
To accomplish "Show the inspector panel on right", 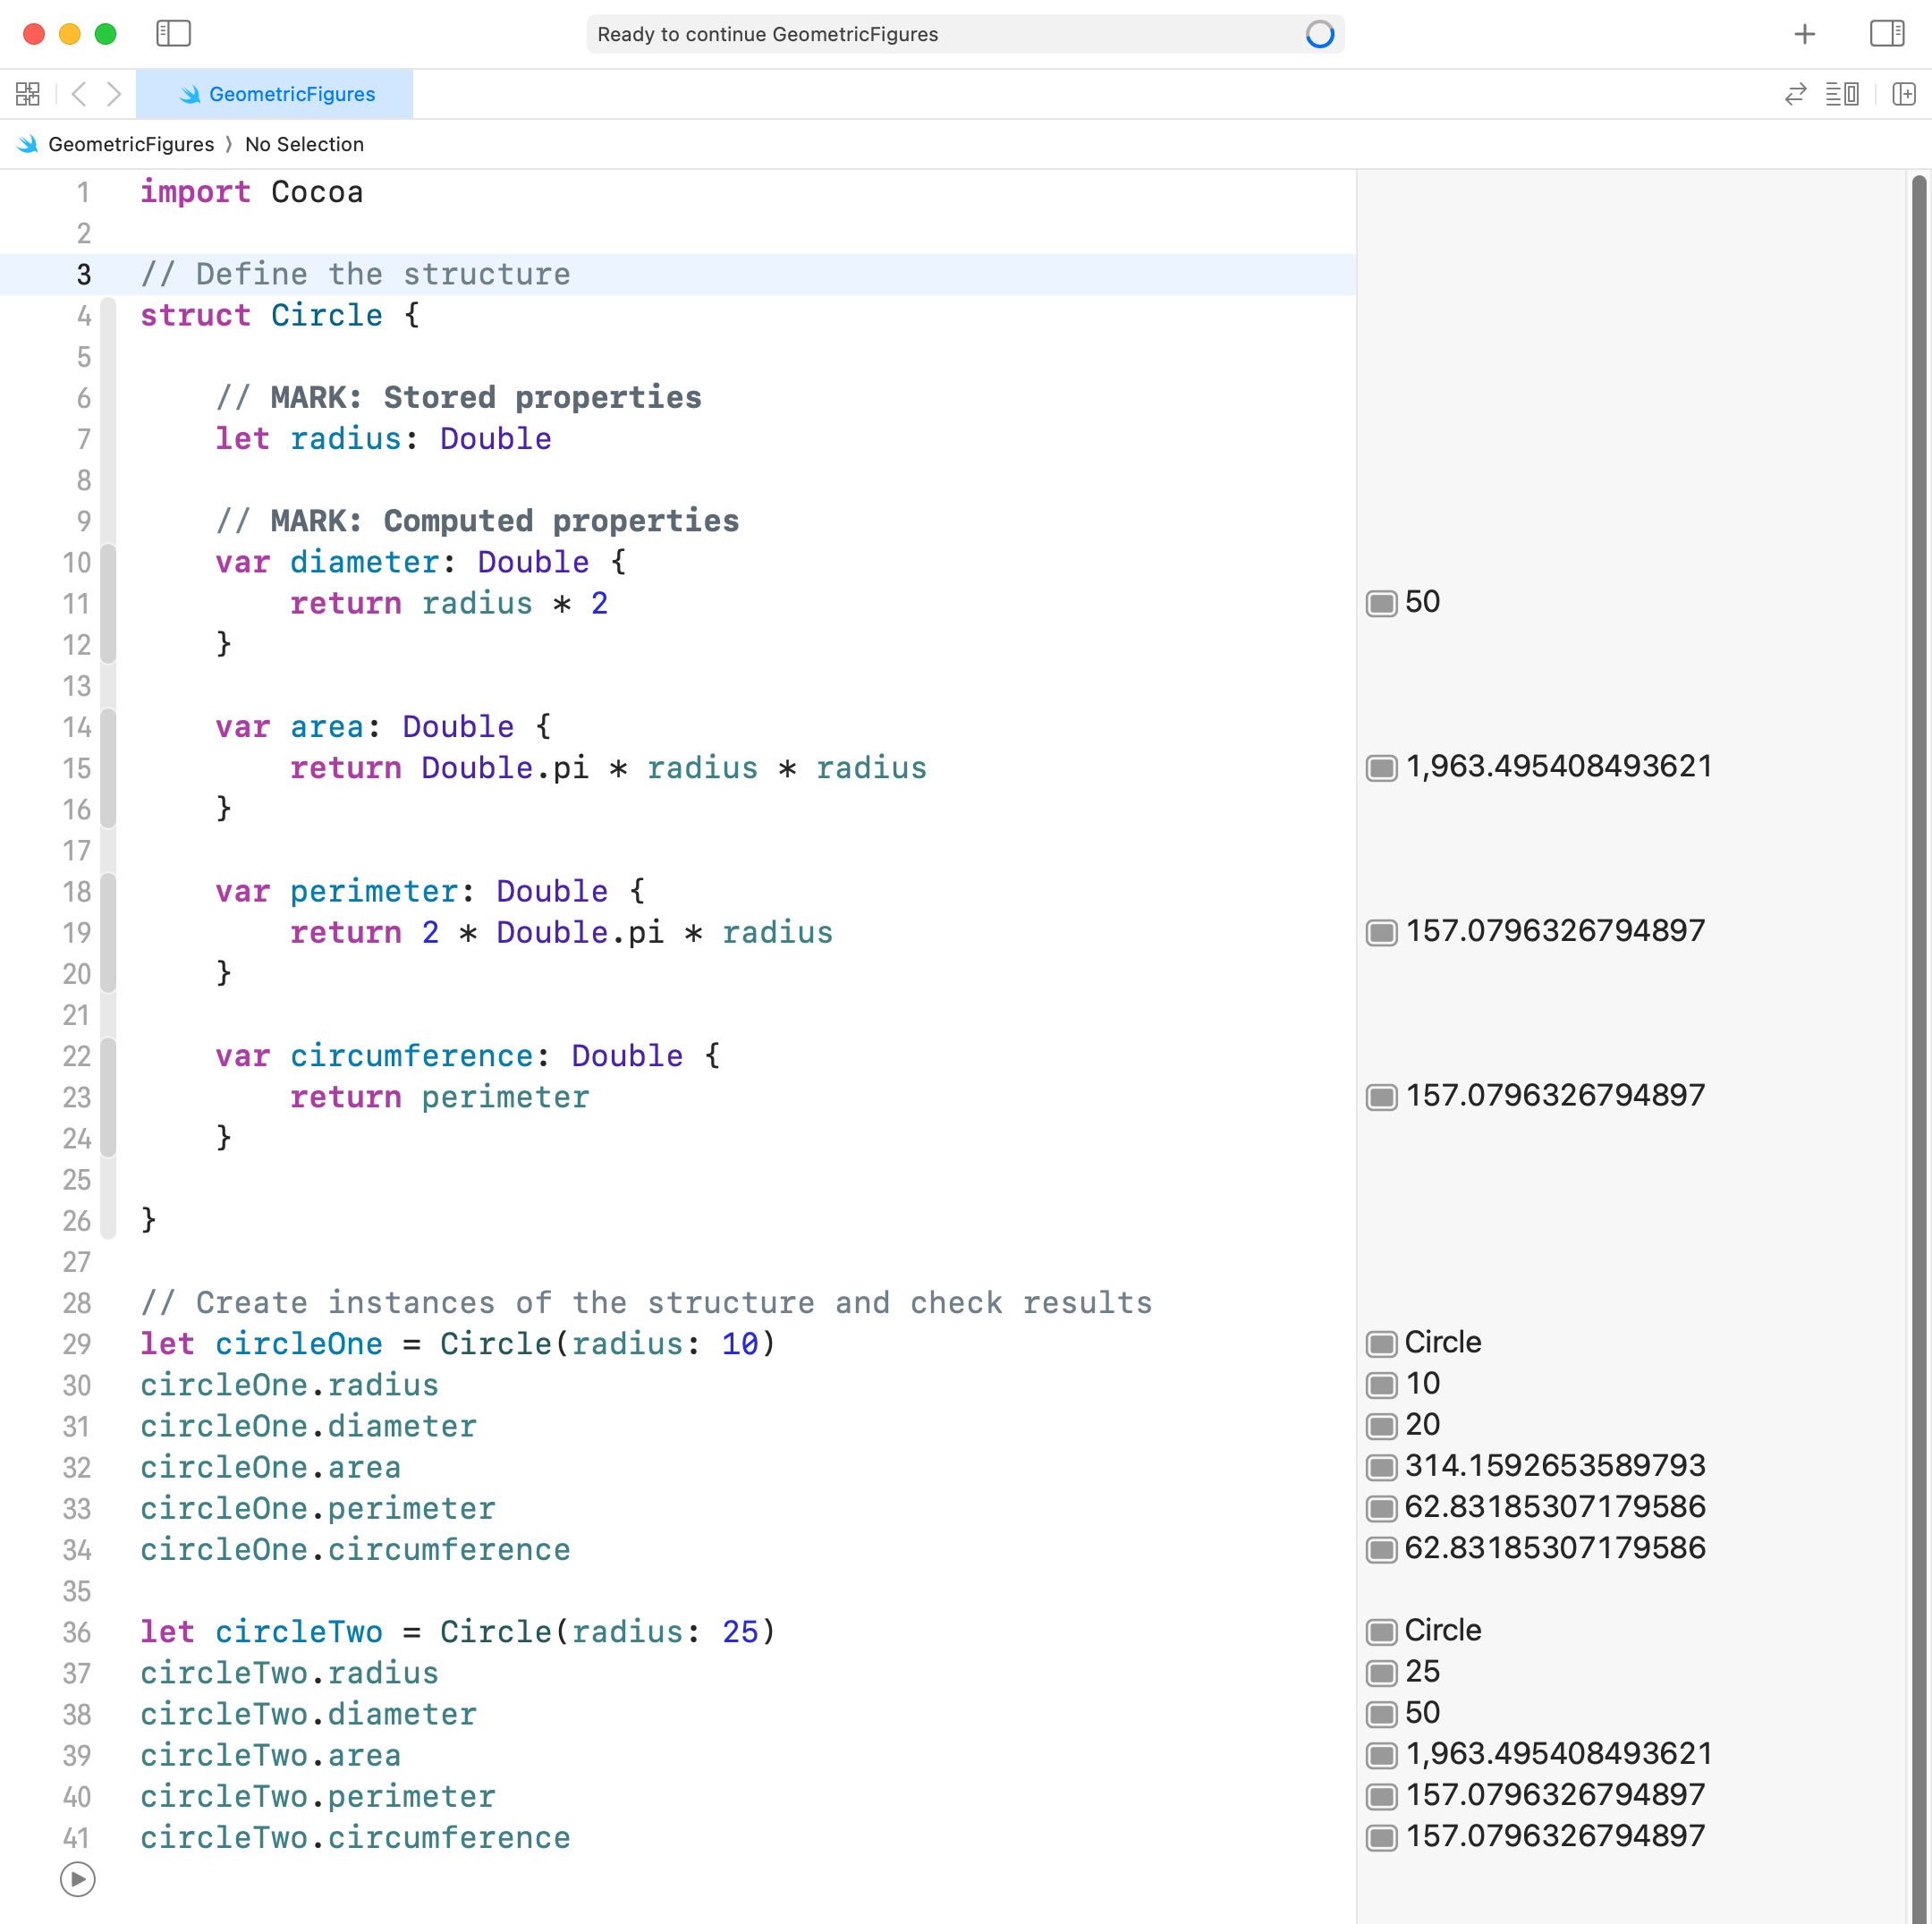I will click(1886, 34).
